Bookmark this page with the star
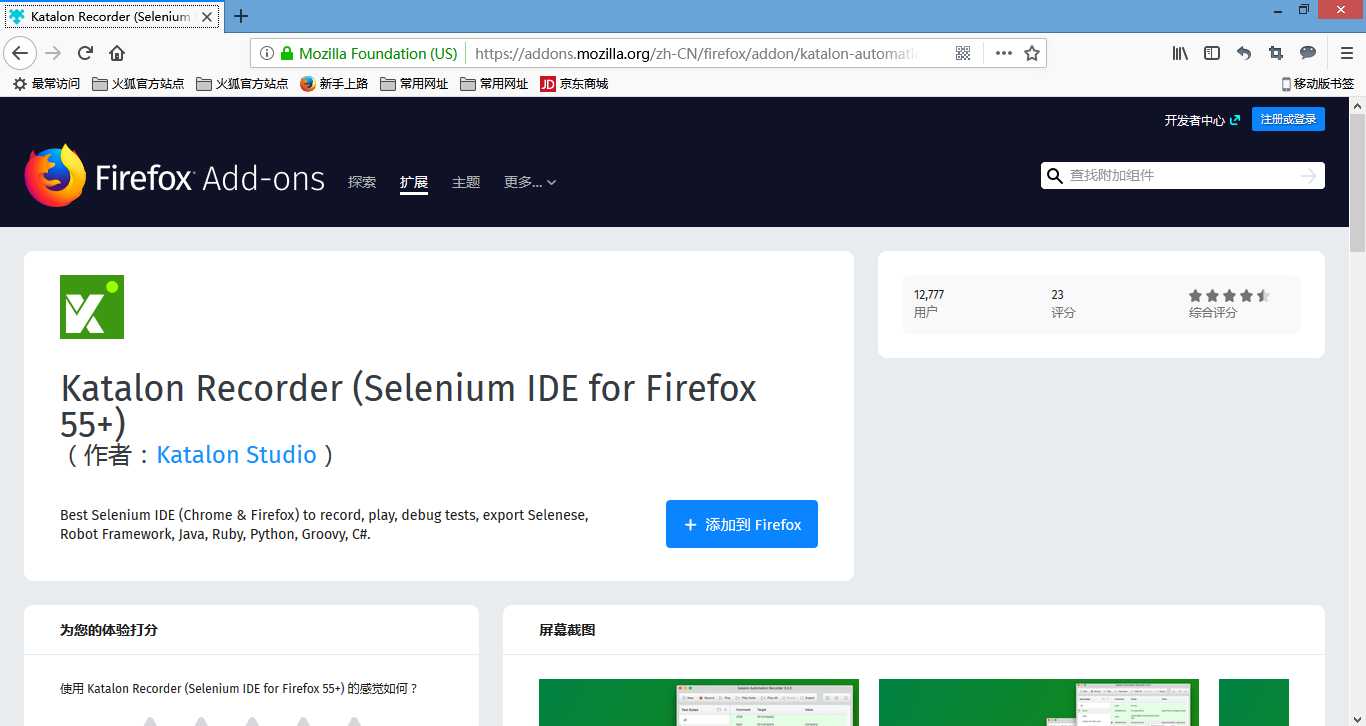 [1032, 53]
